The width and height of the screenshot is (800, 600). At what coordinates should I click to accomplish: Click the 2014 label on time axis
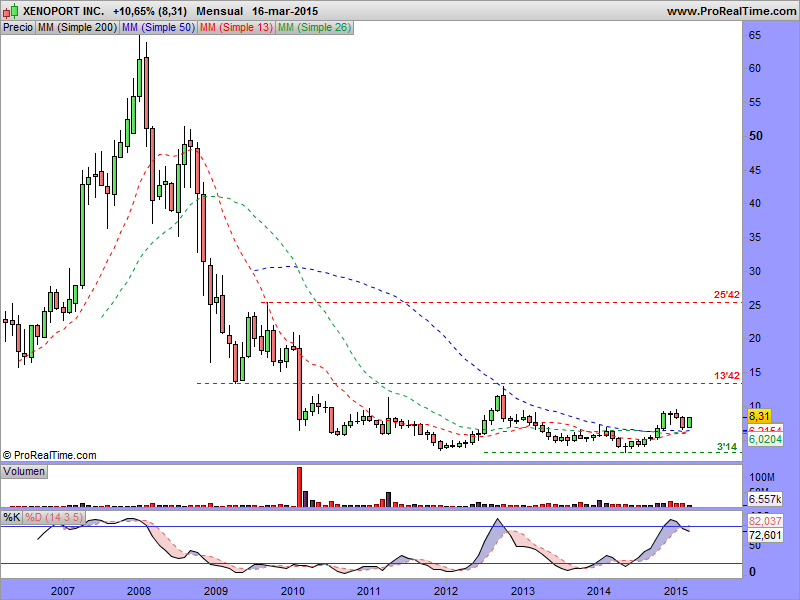tap(599, 591)
